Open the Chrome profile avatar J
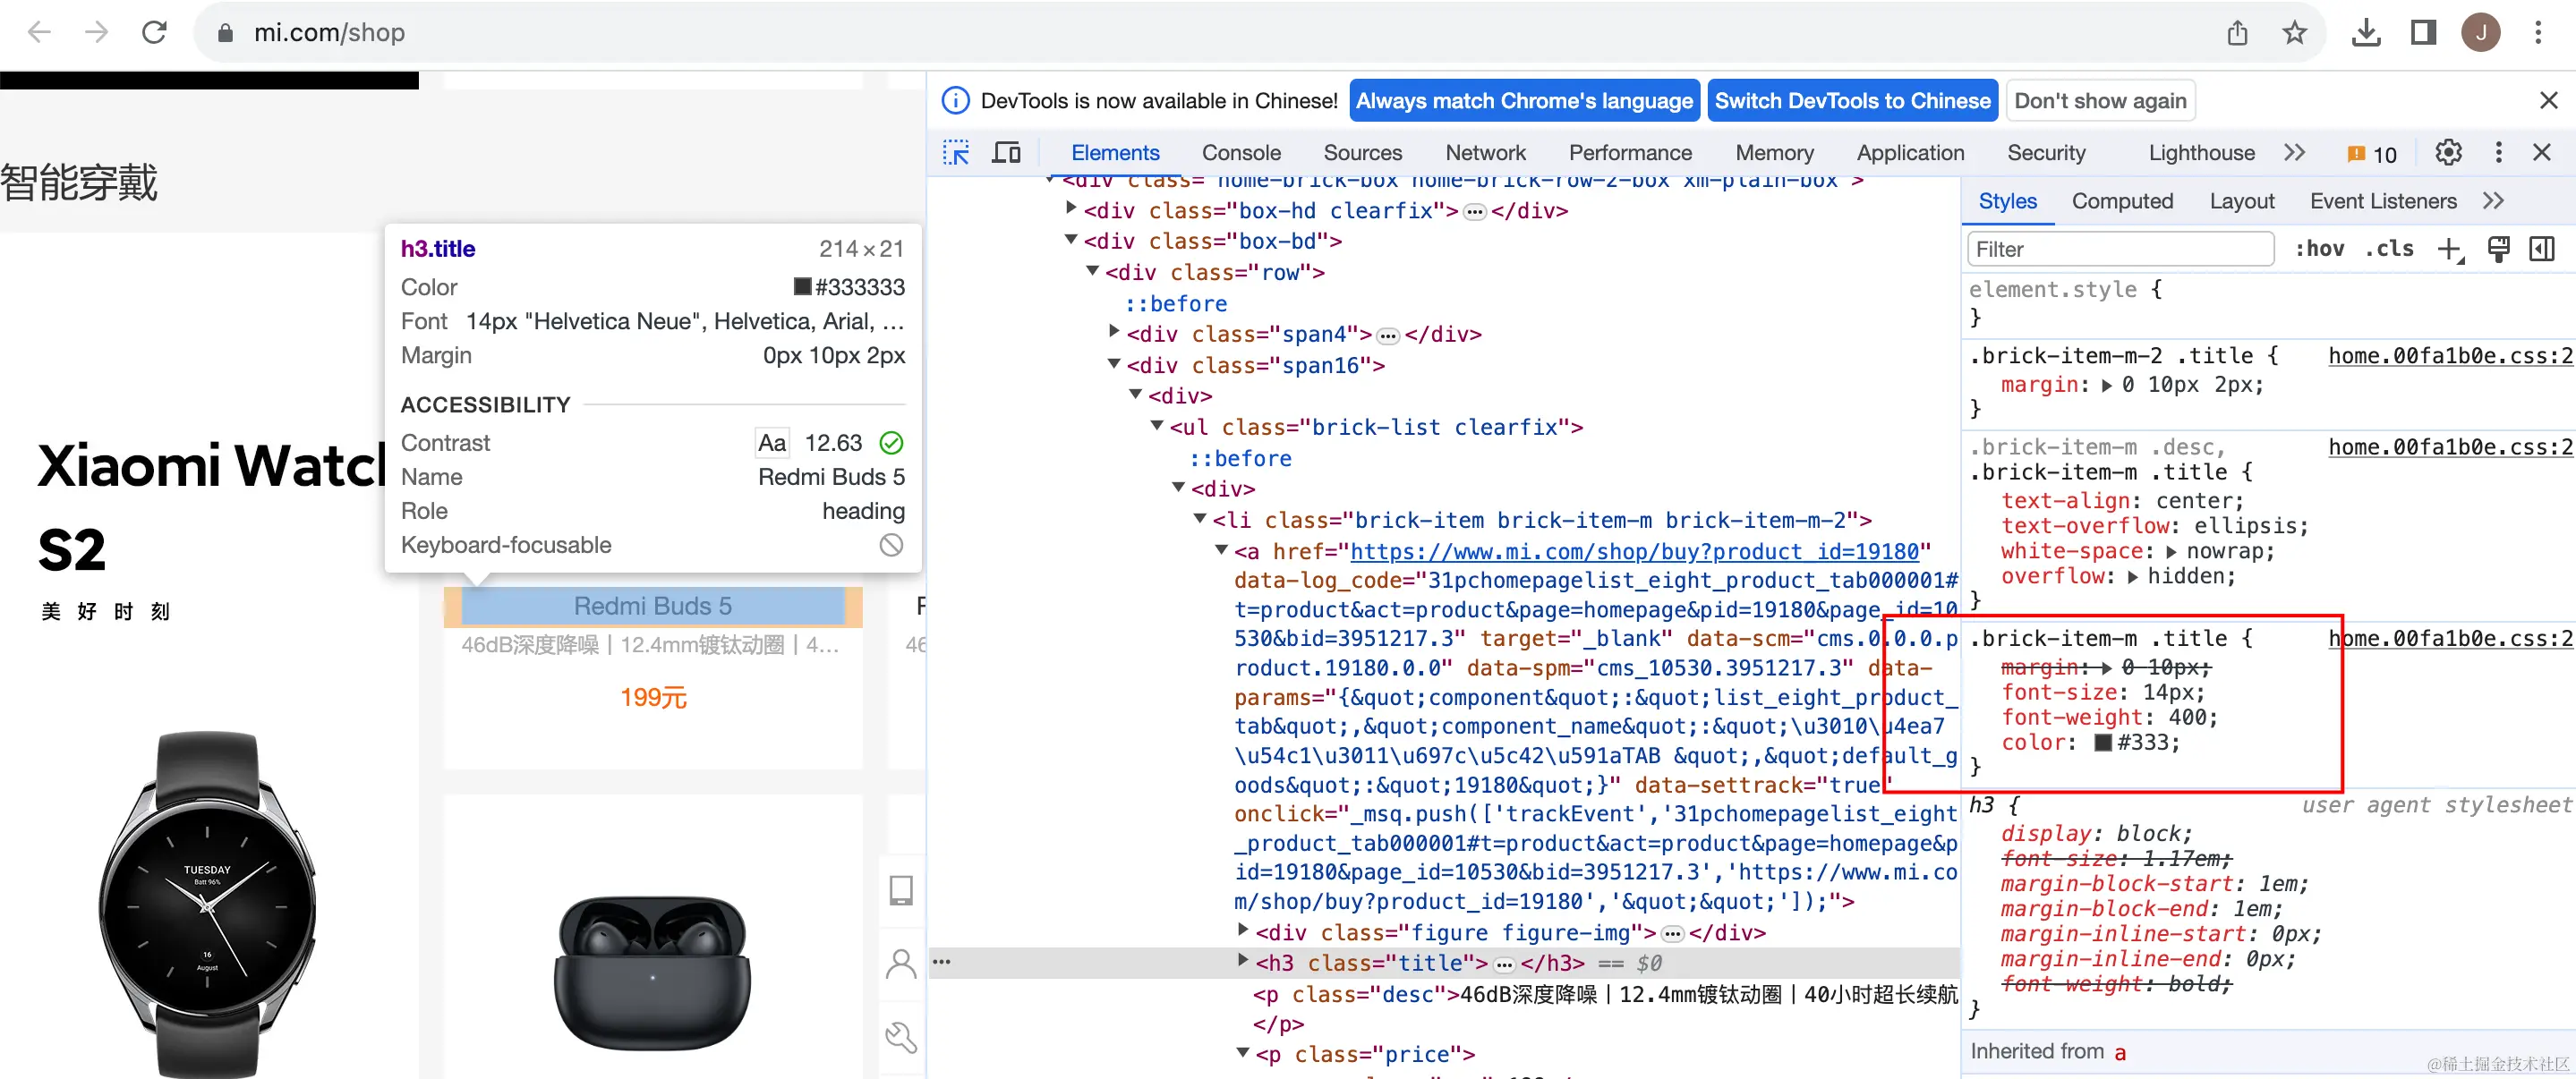This screenshot has width=2576, height=1079. (2481, 33)
